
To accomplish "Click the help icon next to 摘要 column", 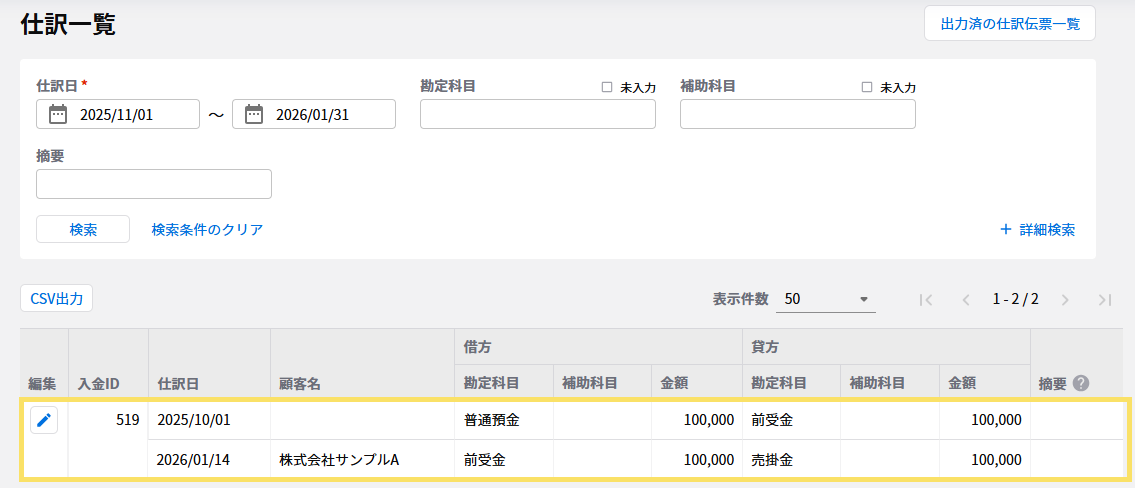I will pos(1081,383).
